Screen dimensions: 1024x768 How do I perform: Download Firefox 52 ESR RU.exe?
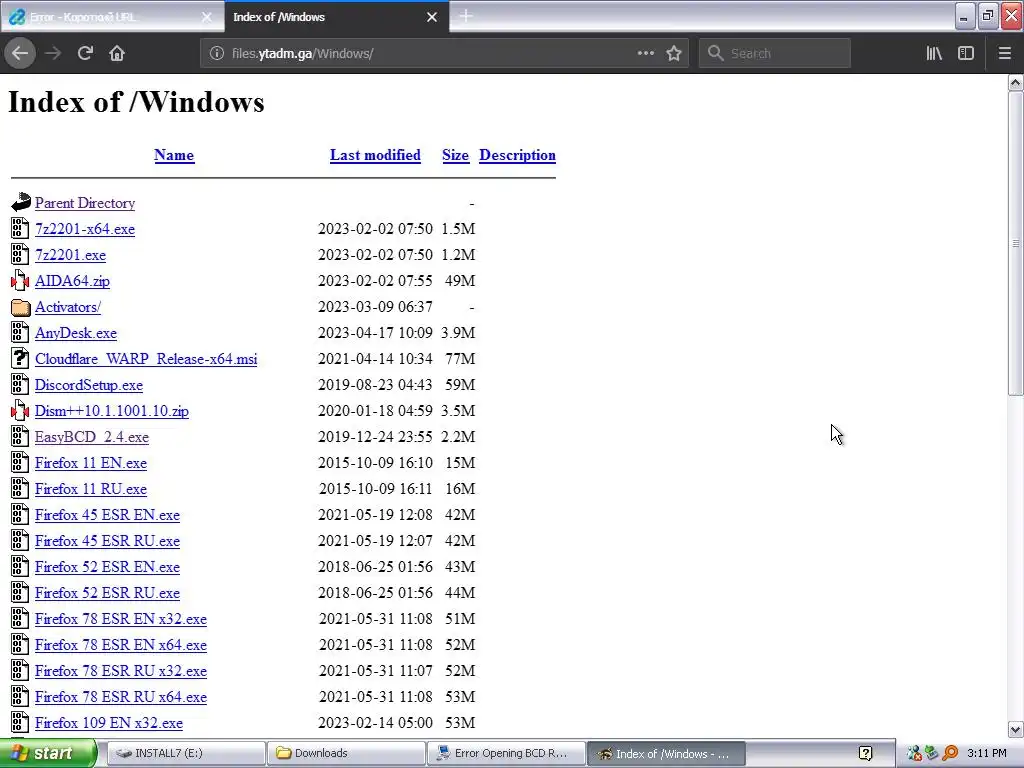(x=107, y=593)
